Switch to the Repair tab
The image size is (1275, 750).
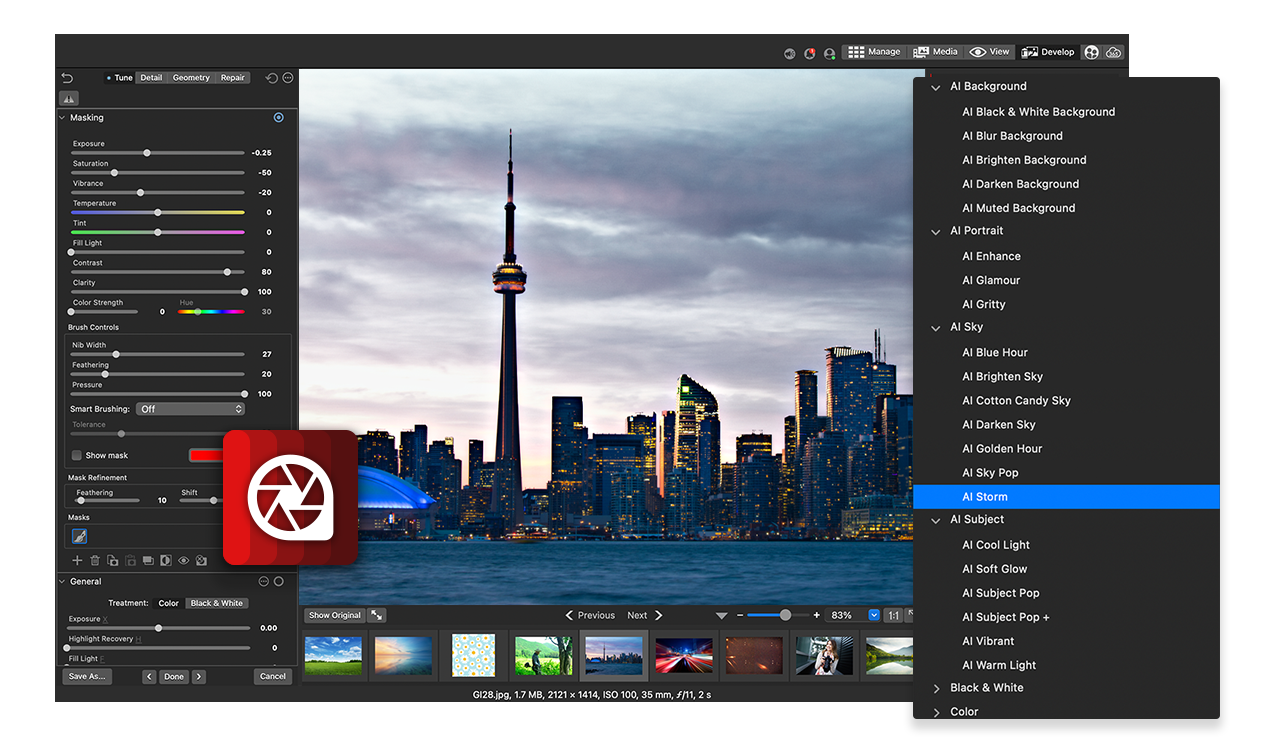coord(232,77)
